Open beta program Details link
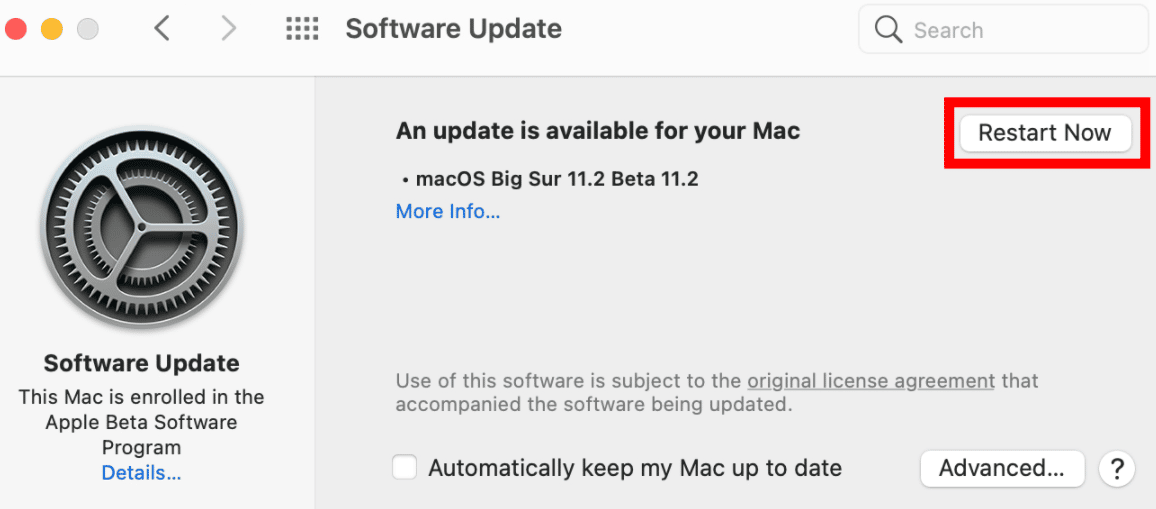The image size is (1156, 509). 142,472
